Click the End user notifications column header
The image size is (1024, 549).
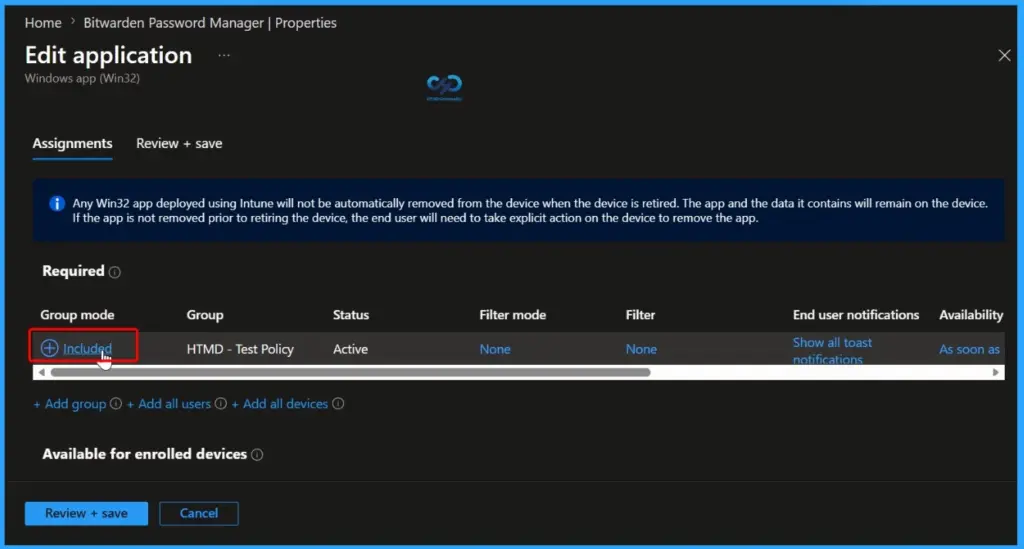tap(856, 315)
